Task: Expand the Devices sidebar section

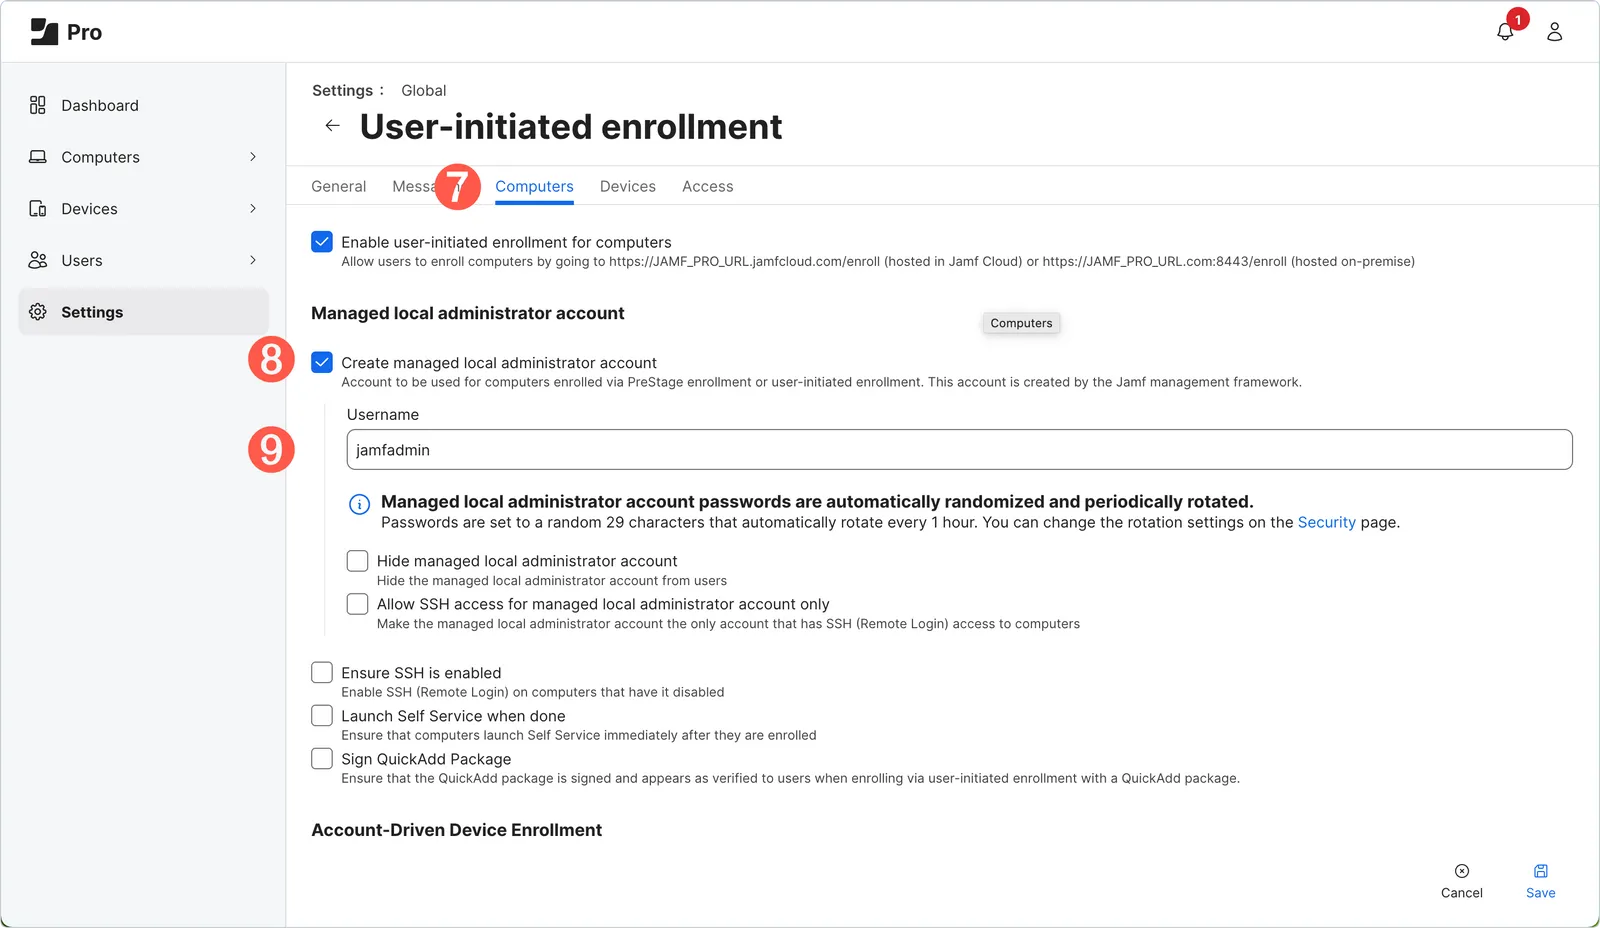Action: coord(252,208)
